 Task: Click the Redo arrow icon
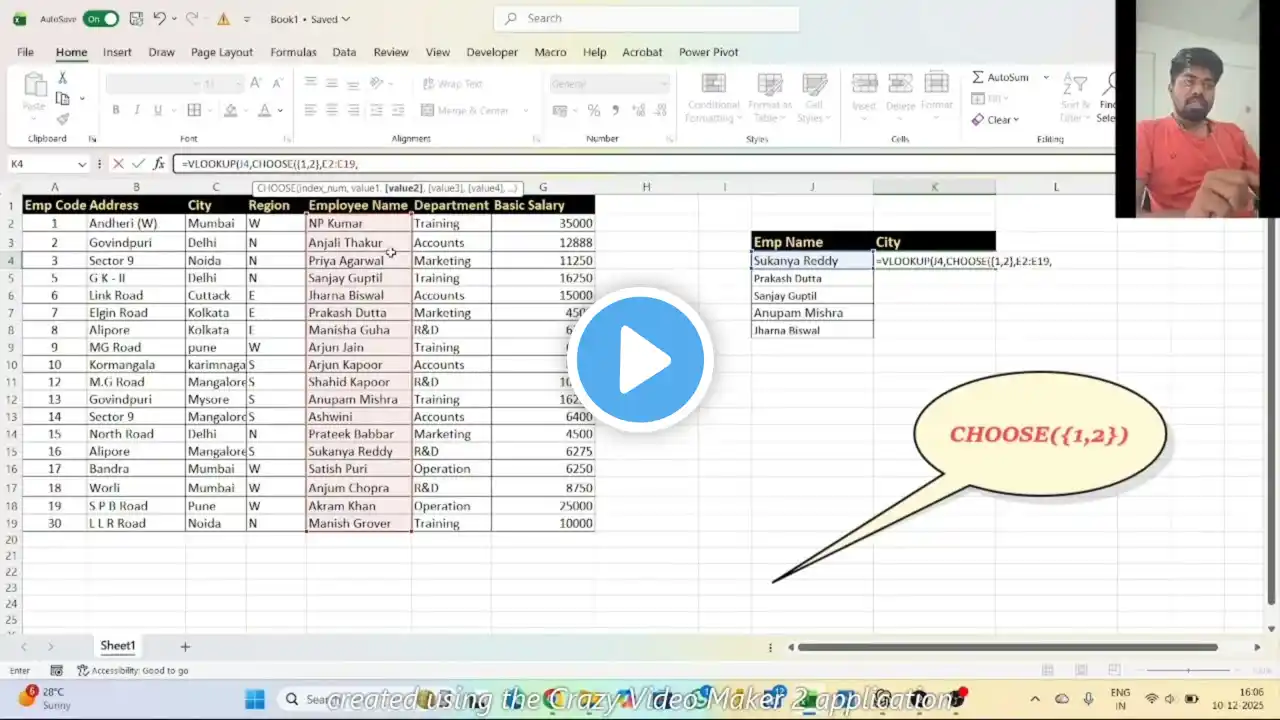click(193, 19)
